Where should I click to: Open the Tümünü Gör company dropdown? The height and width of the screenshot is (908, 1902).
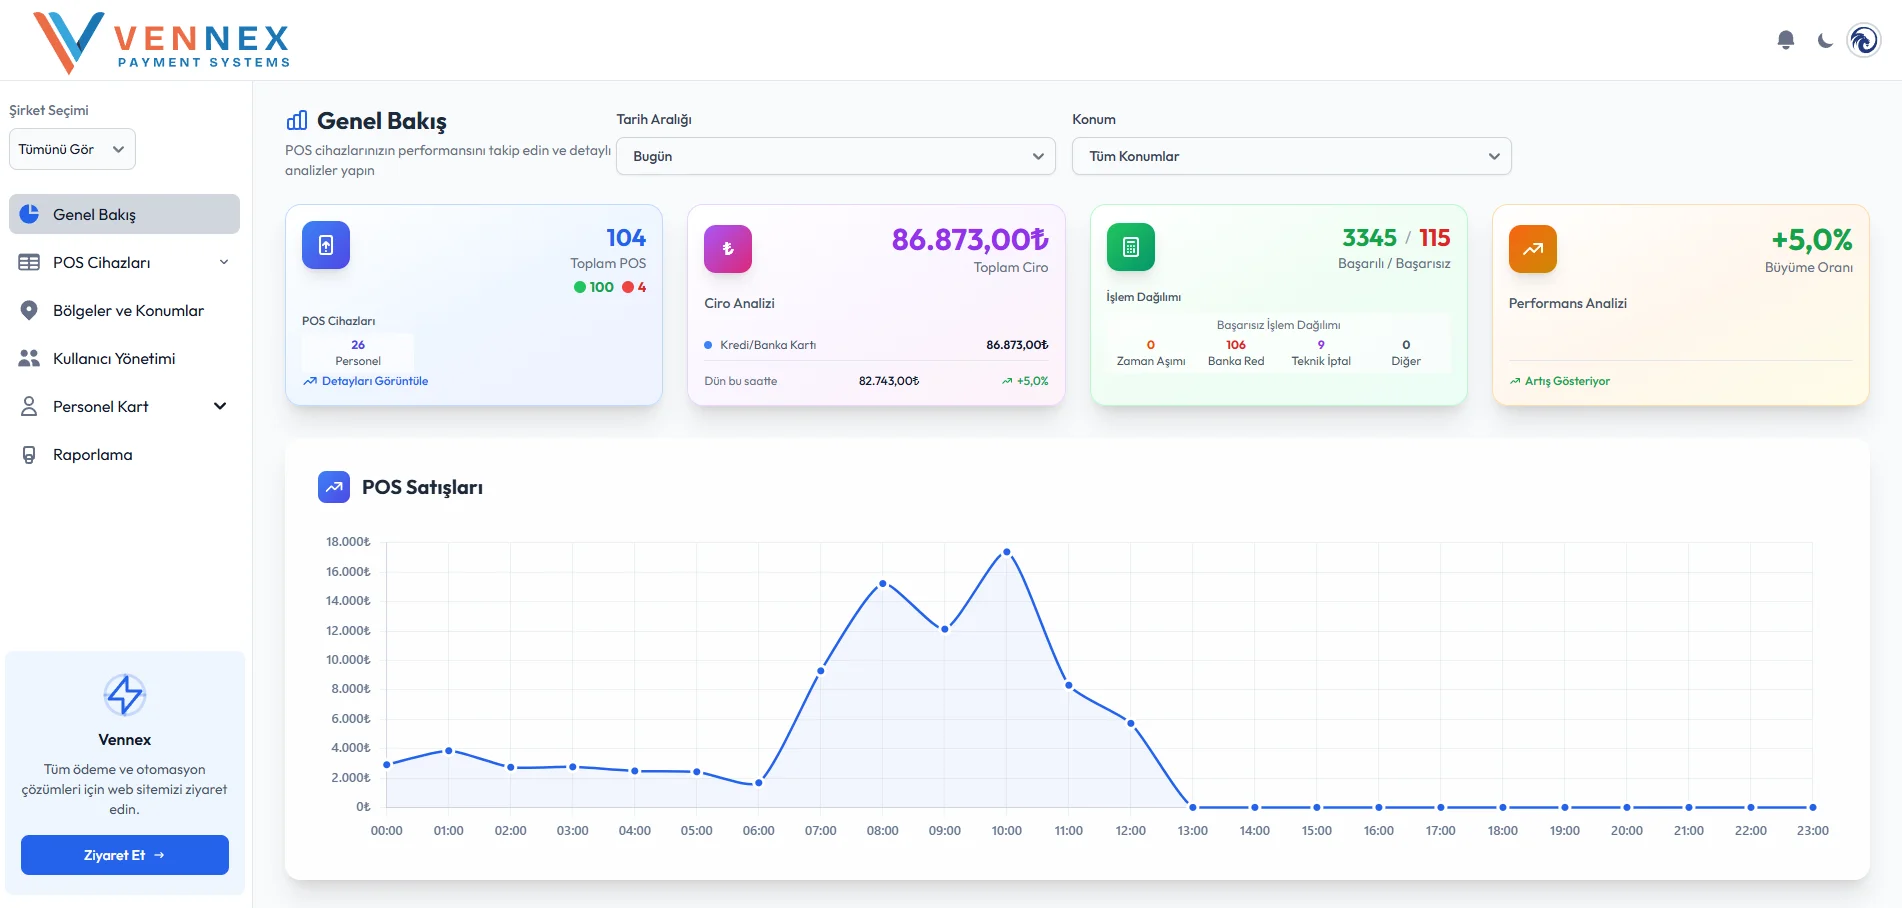tap(72, 149)
